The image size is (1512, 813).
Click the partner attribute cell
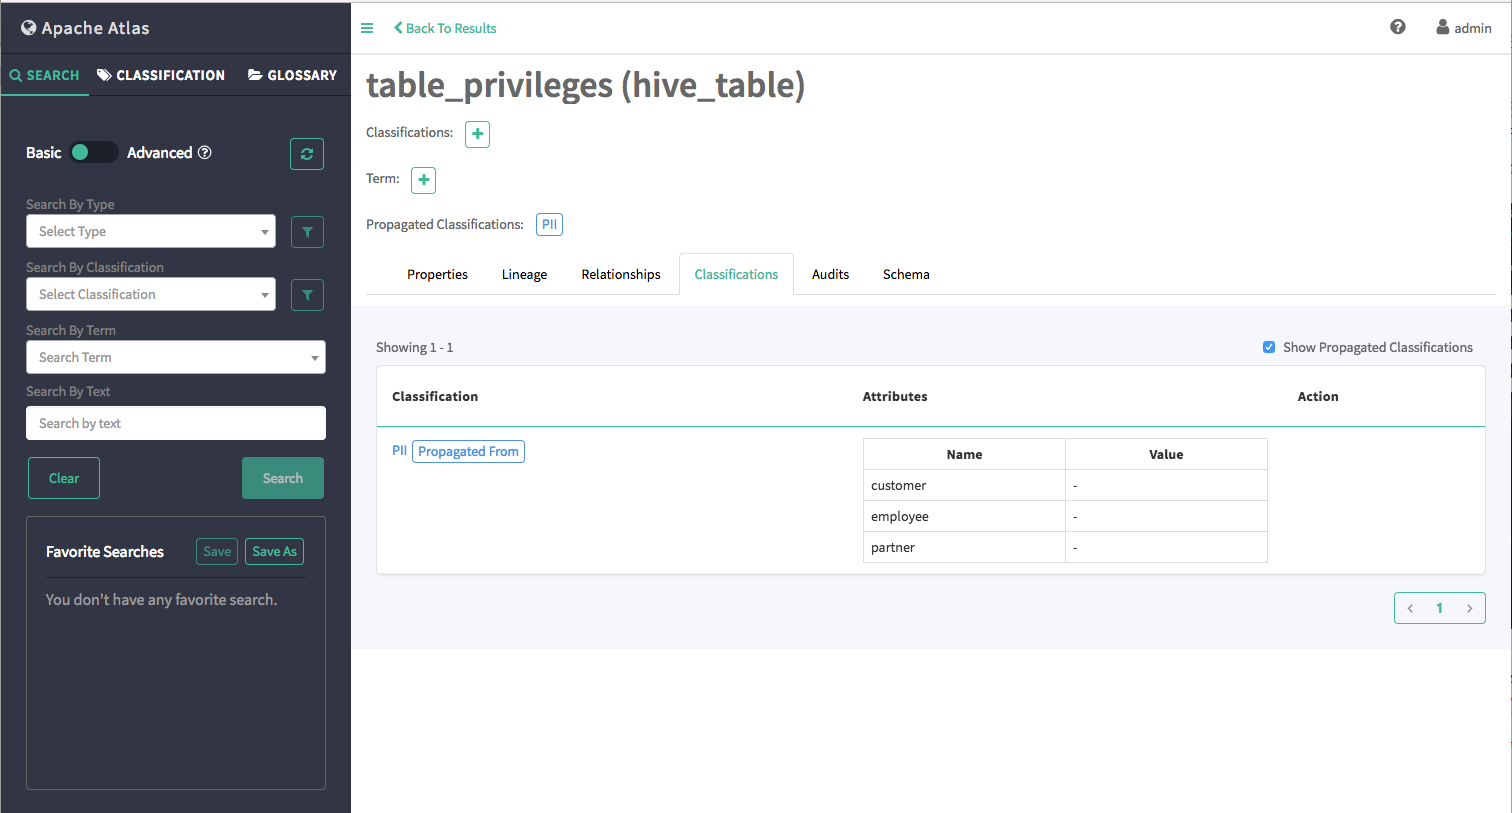pyautogui.click(x=964, y=547)
